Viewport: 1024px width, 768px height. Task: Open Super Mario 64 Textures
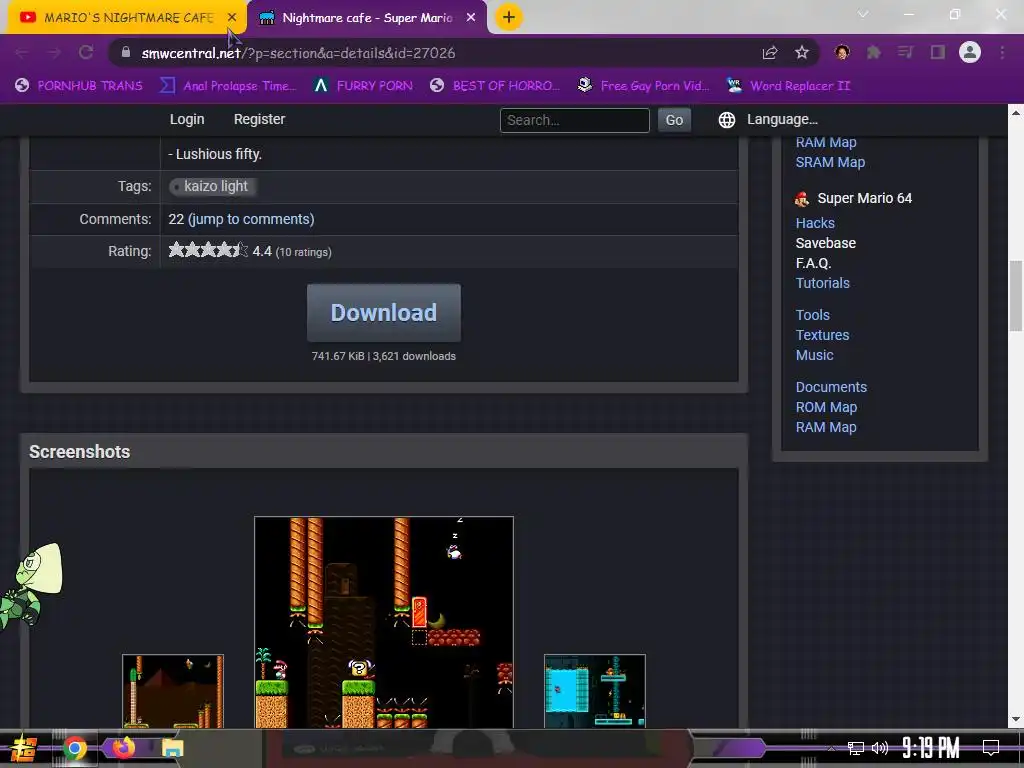pos(822,336)
